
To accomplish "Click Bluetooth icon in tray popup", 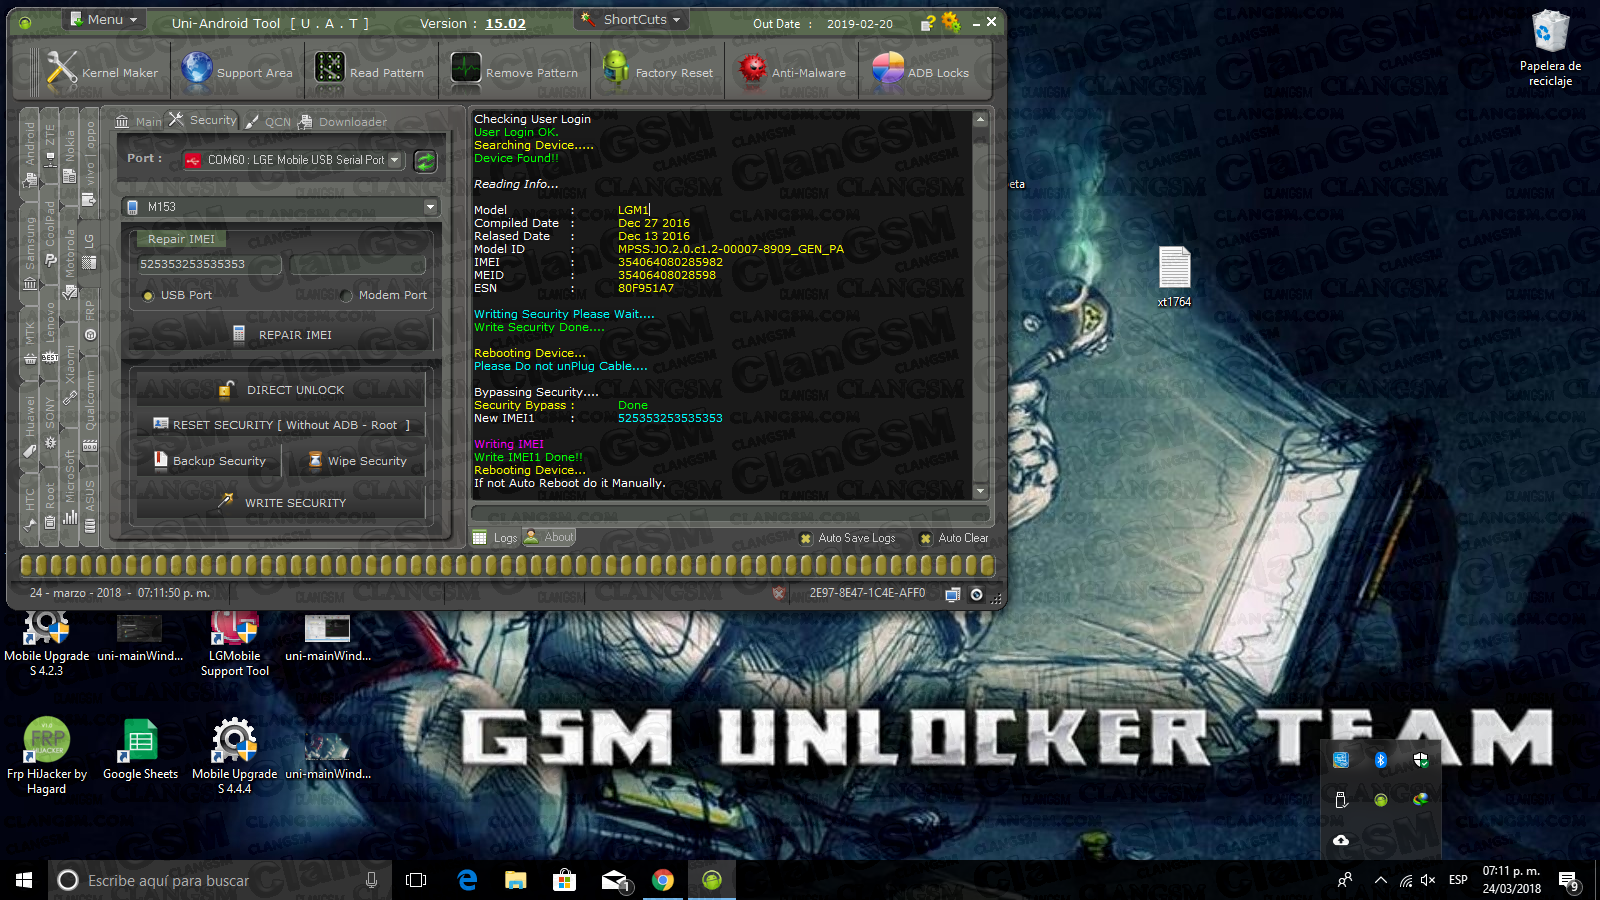I will pos(1381,760).
